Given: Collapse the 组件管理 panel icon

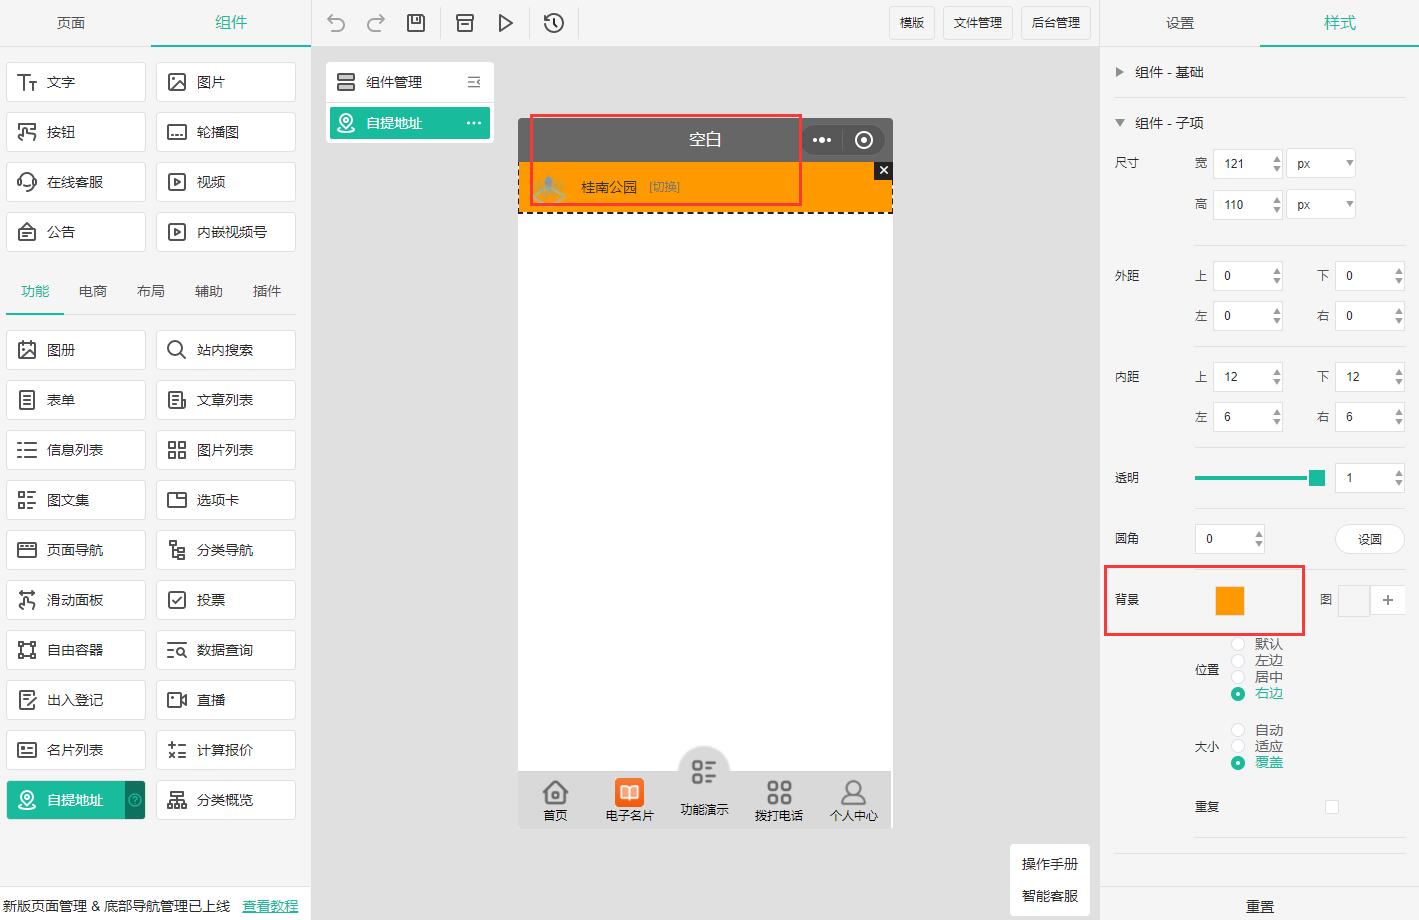Looking at the screenshot, I should tap(474, 82).
